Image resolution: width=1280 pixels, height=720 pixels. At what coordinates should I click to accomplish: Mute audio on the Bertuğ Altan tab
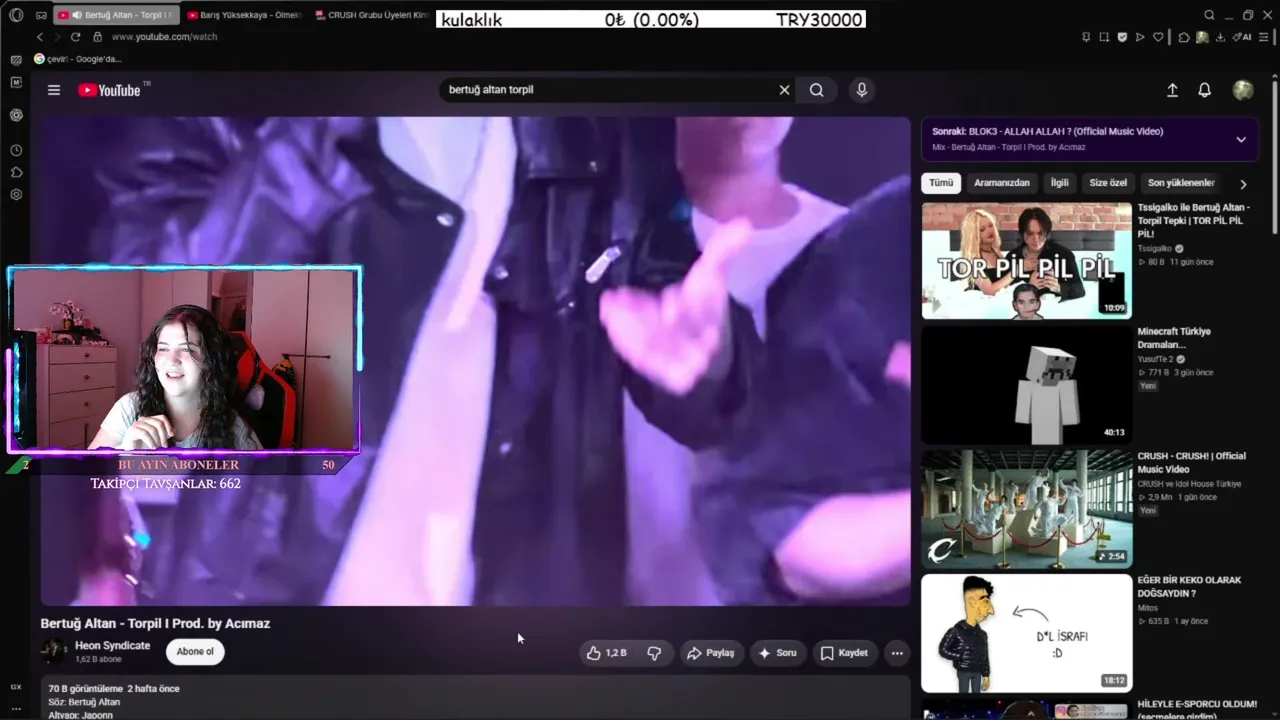[x=77, y=15]
